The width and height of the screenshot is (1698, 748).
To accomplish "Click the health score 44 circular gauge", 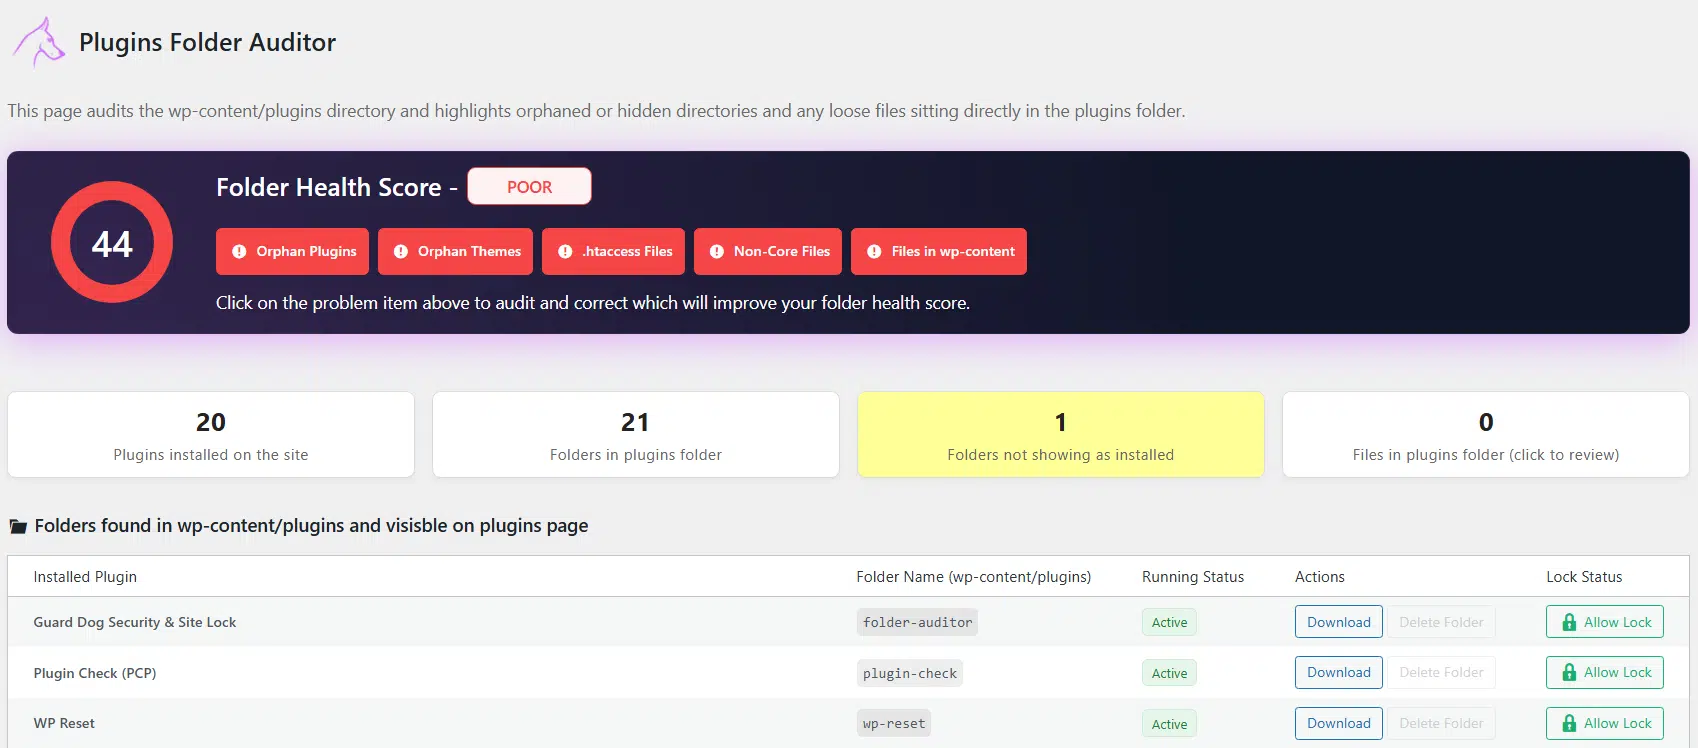I will click(112, 243).
